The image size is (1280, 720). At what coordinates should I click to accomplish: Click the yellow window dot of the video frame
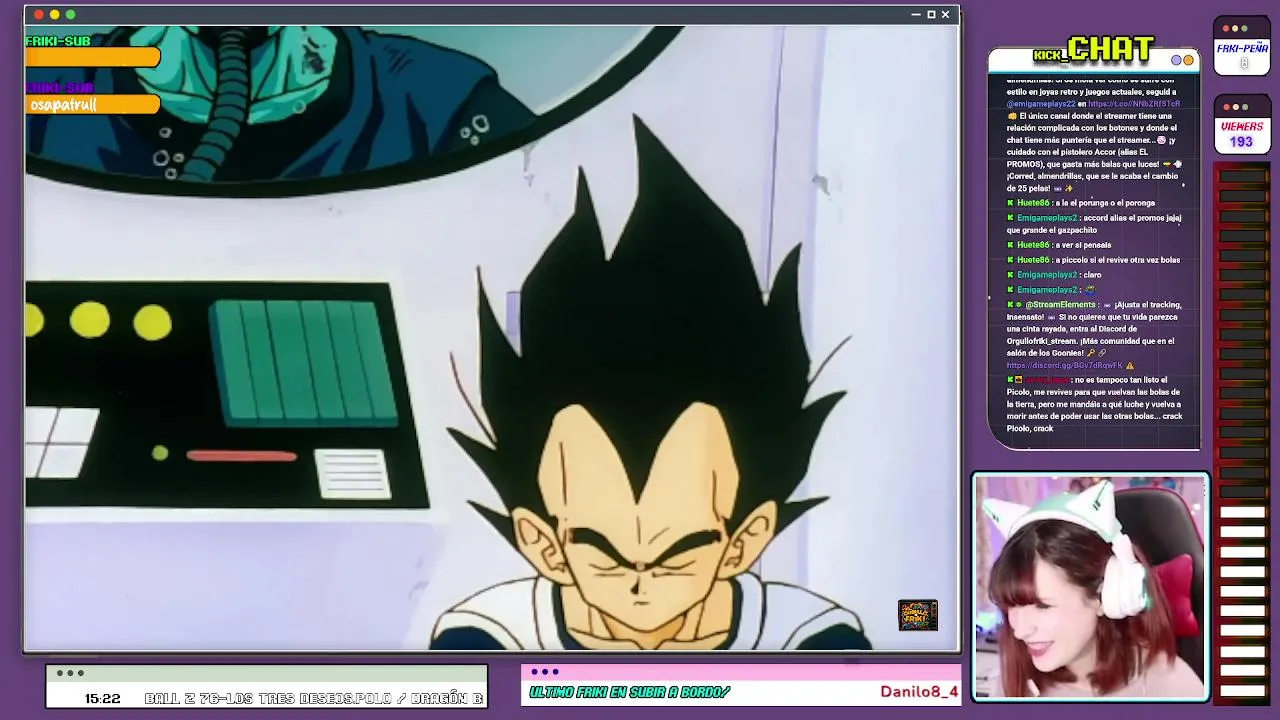tap(55, 14)
